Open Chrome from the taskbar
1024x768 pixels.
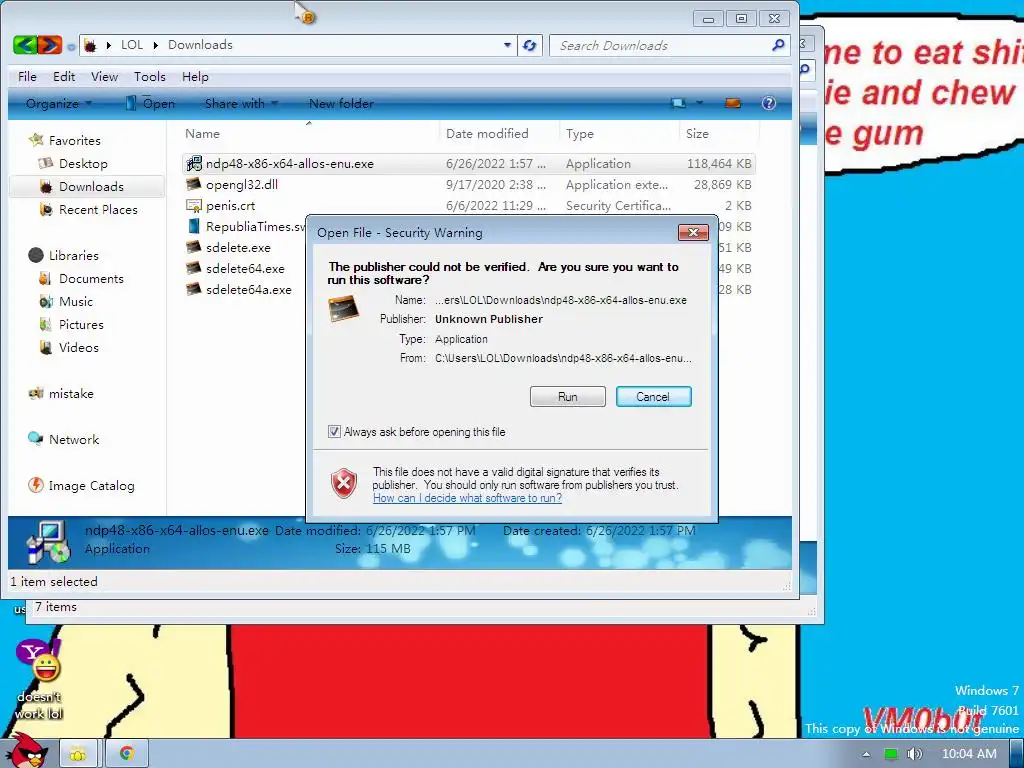[x=127, y=754]
